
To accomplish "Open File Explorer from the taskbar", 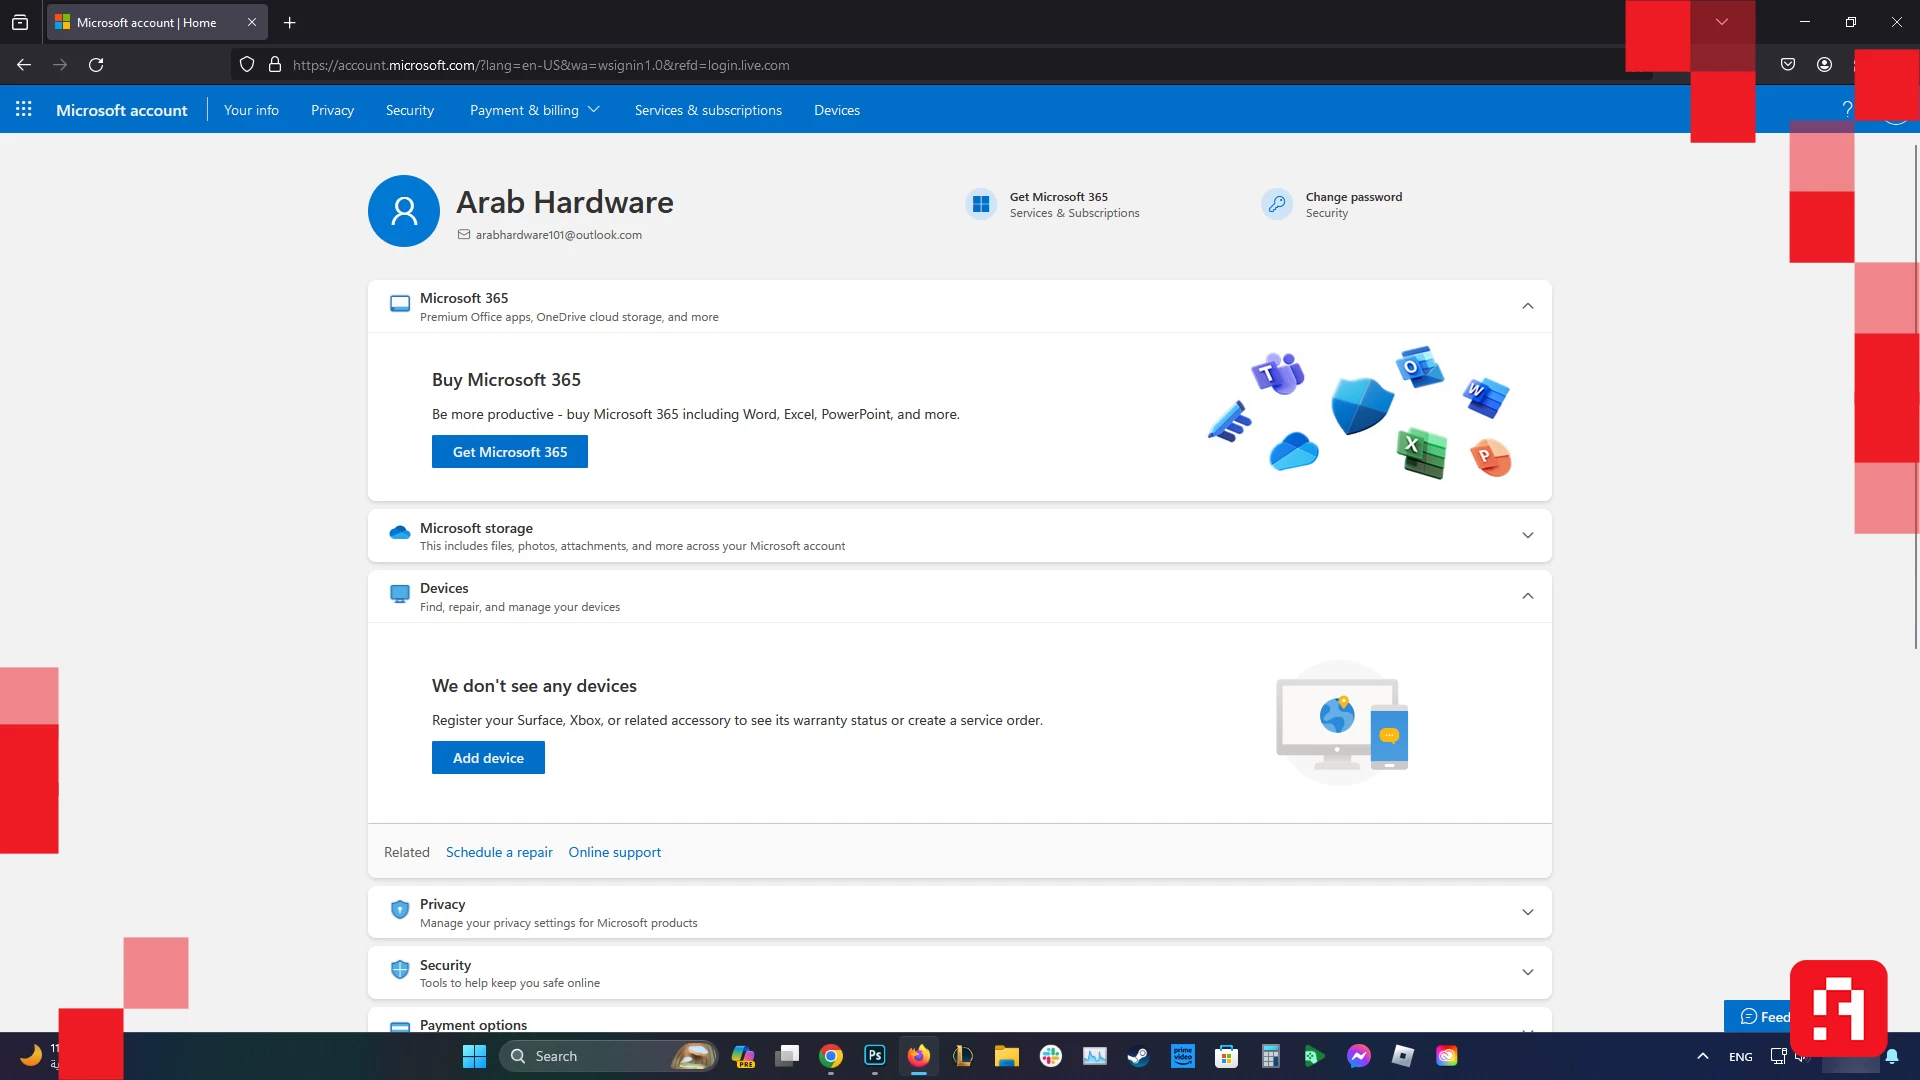I will [1007, 1056].
